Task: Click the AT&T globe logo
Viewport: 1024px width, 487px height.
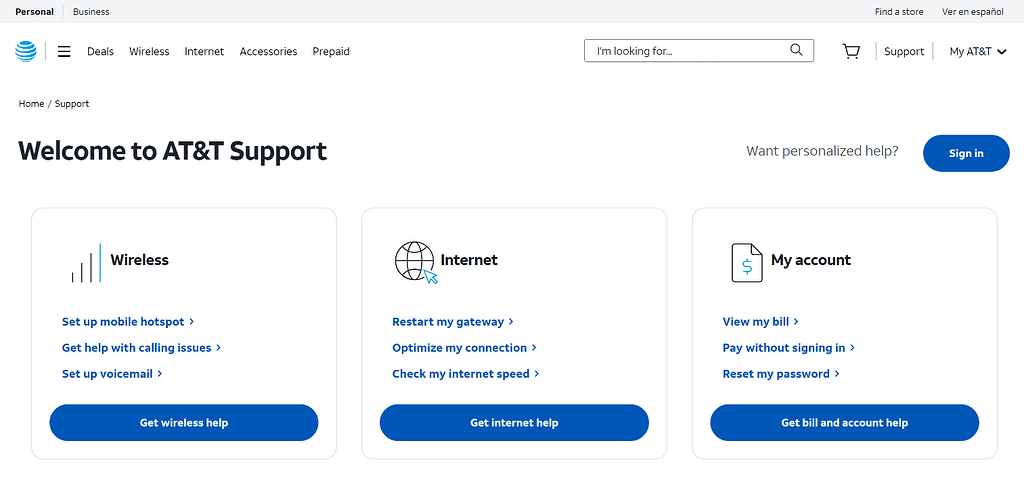Action: [26, 51]
